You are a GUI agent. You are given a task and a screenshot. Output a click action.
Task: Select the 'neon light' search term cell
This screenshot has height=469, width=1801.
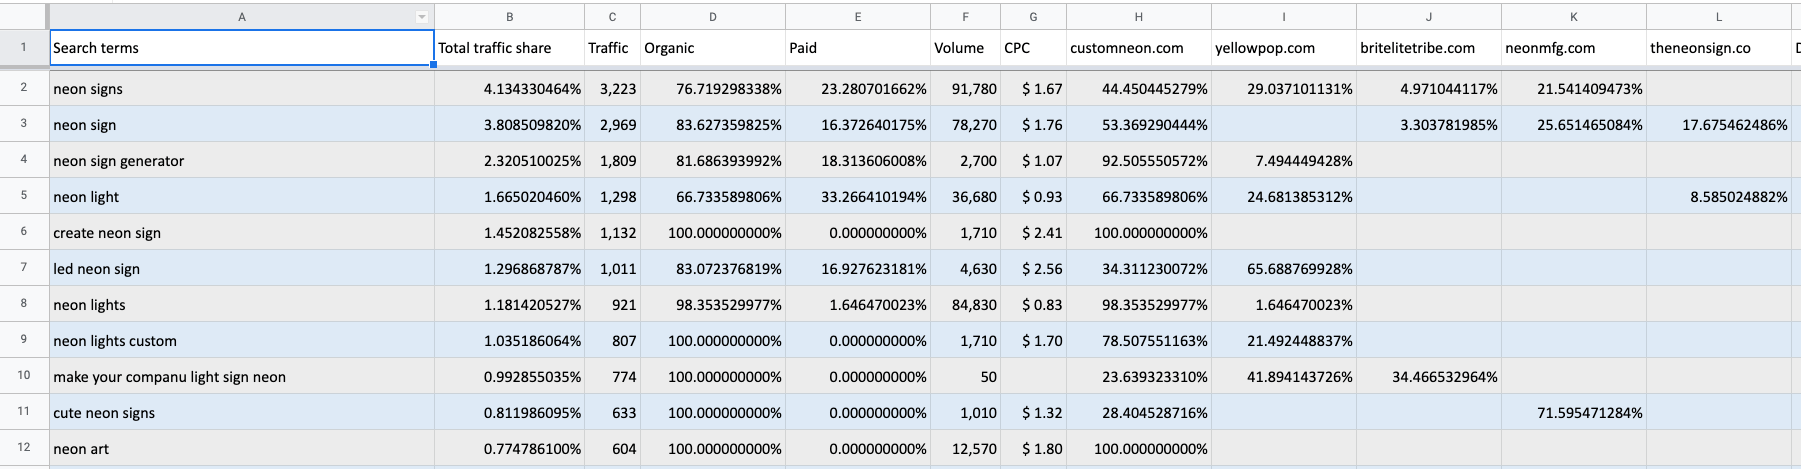242,196
